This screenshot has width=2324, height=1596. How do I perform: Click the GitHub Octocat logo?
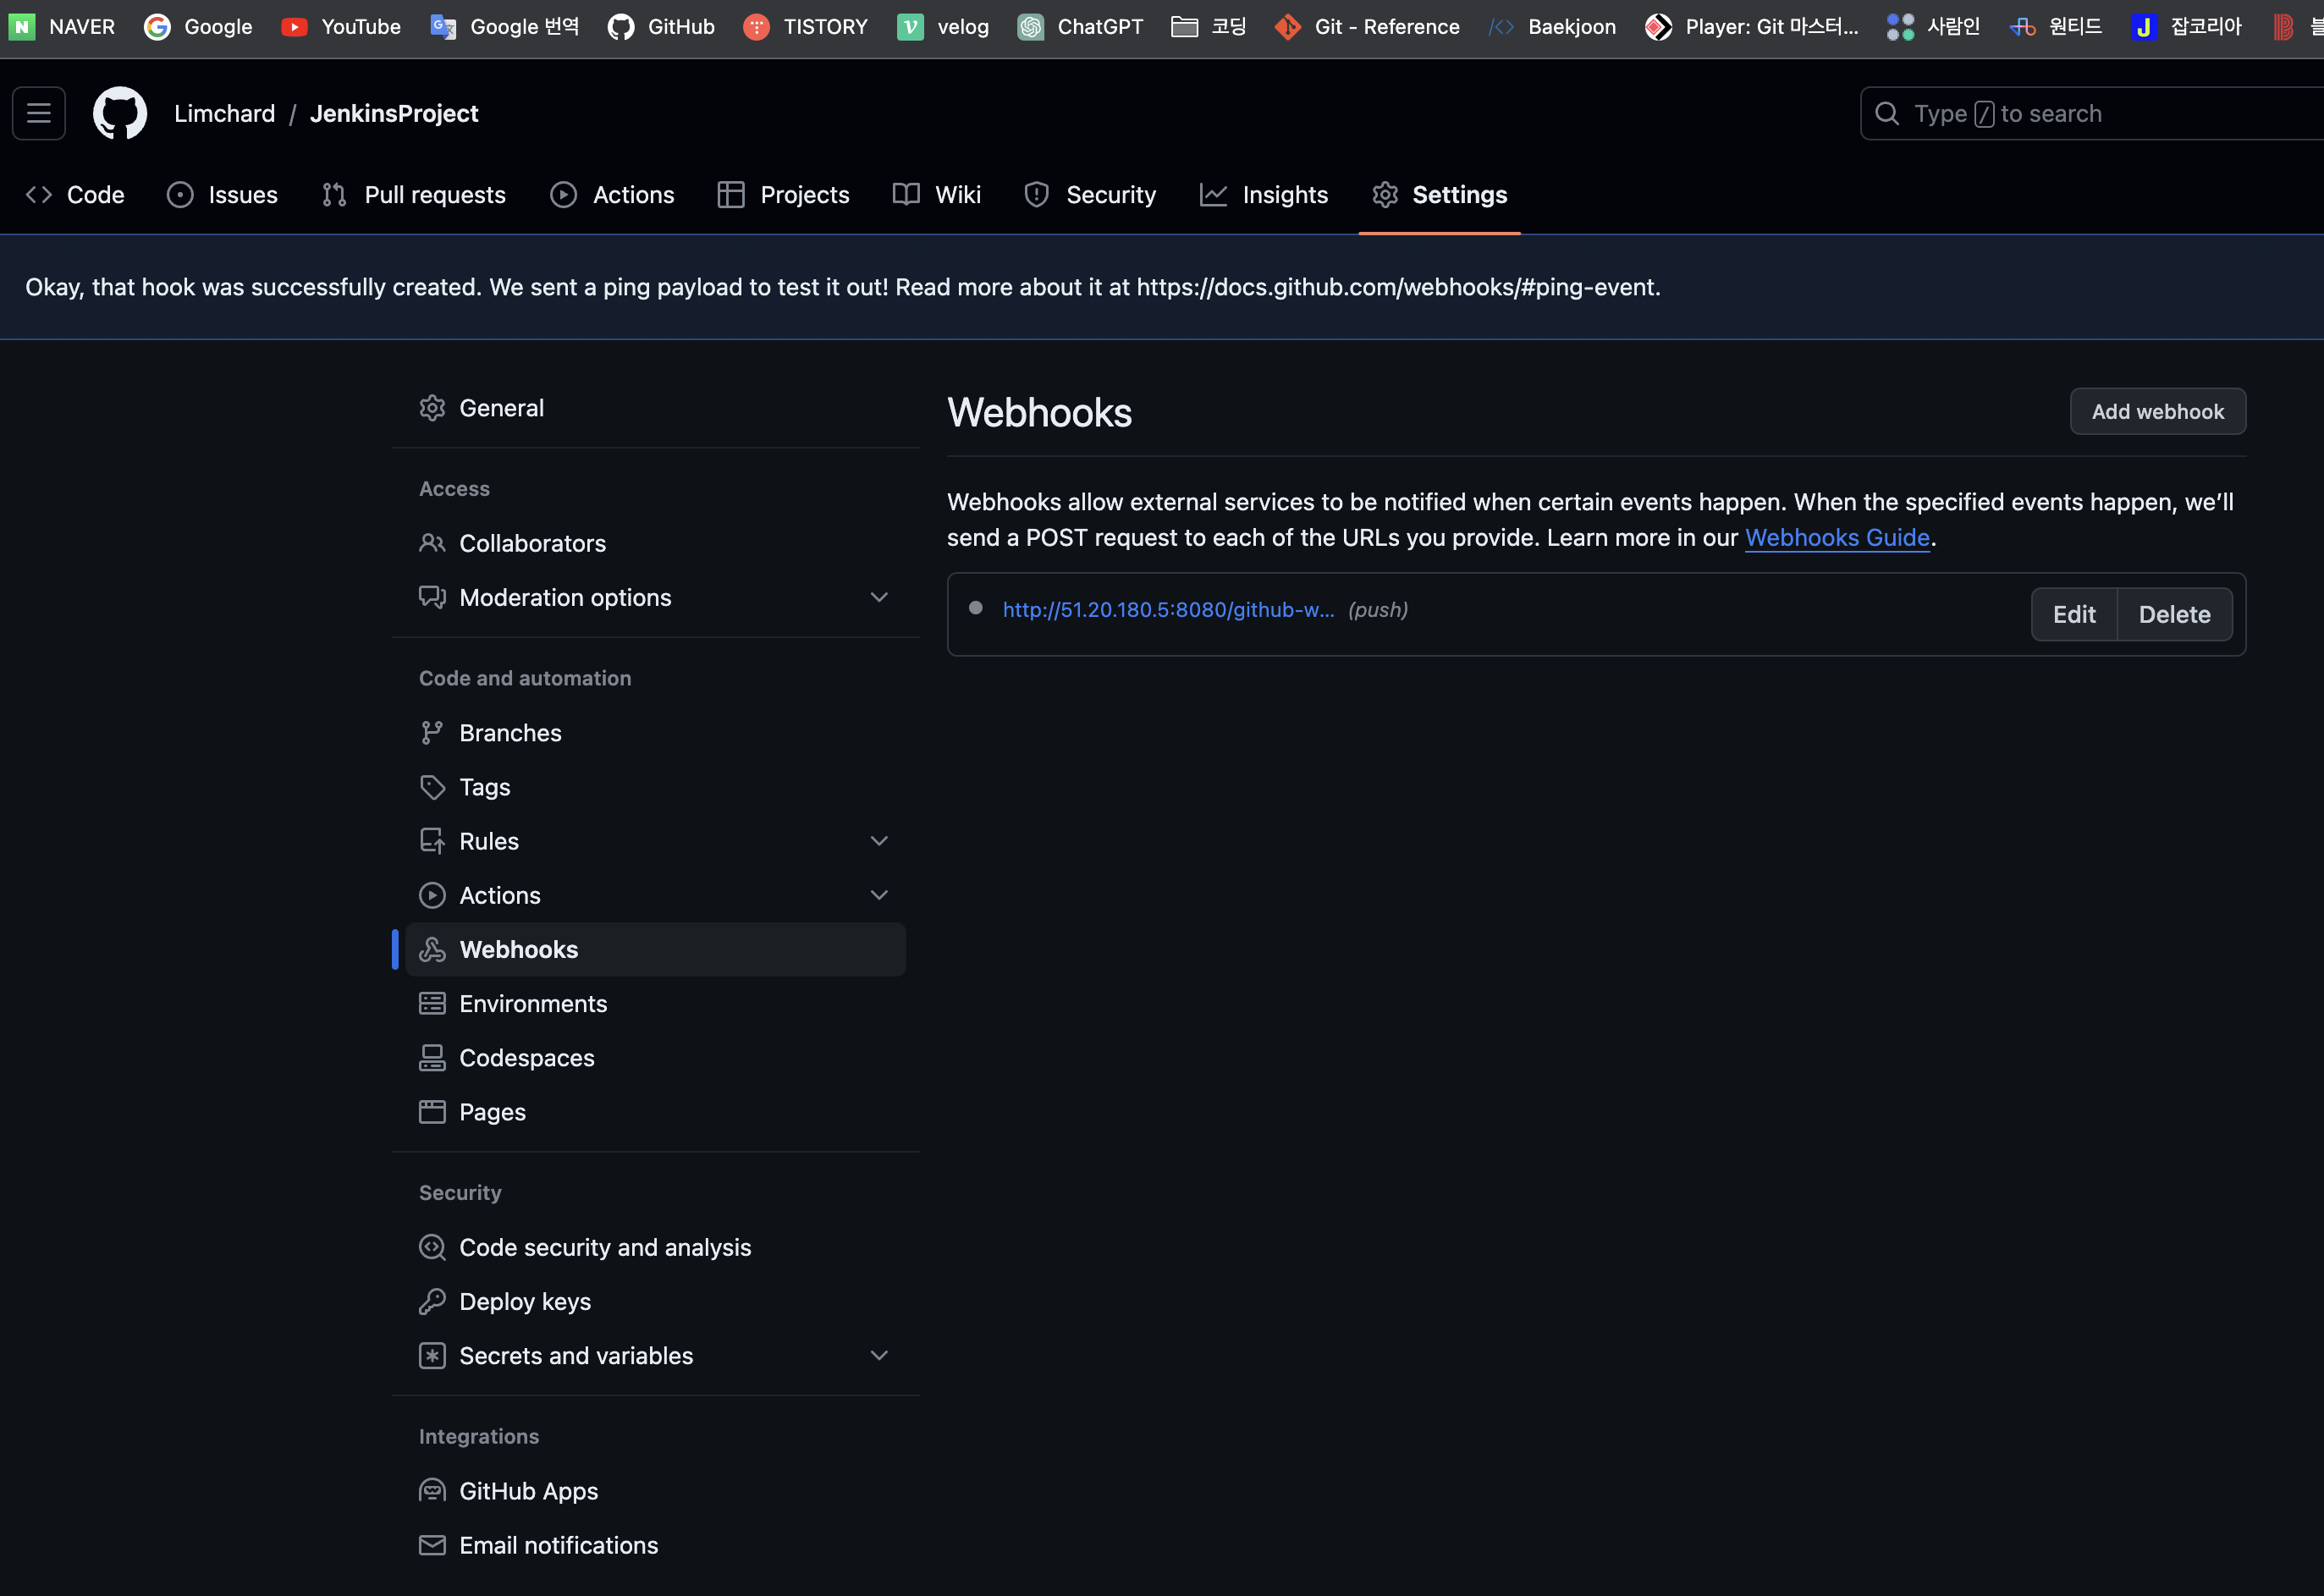(119, 113)
